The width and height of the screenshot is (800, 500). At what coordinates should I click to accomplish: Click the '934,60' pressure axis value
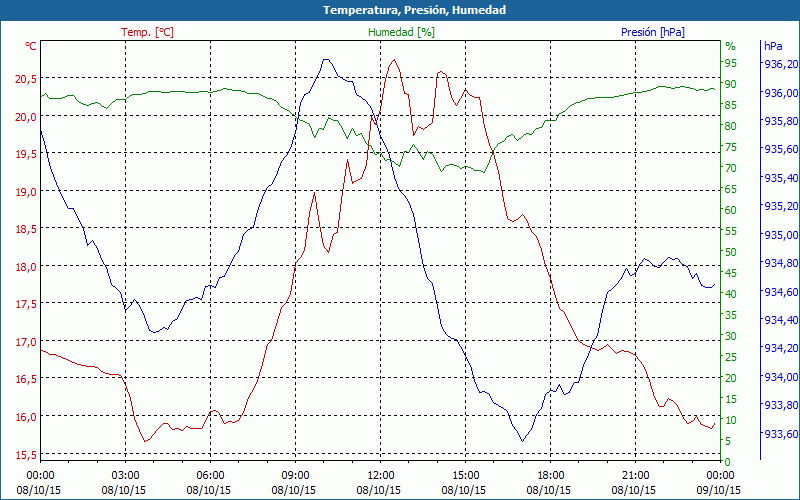click(779, 292)
